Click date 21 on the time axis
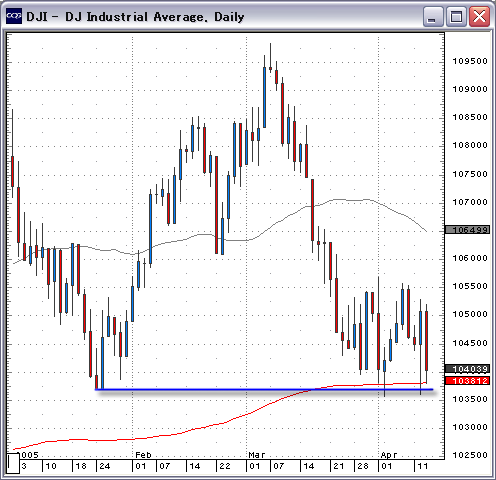This screenshot has height=480, width=496. tap(339, 466)
